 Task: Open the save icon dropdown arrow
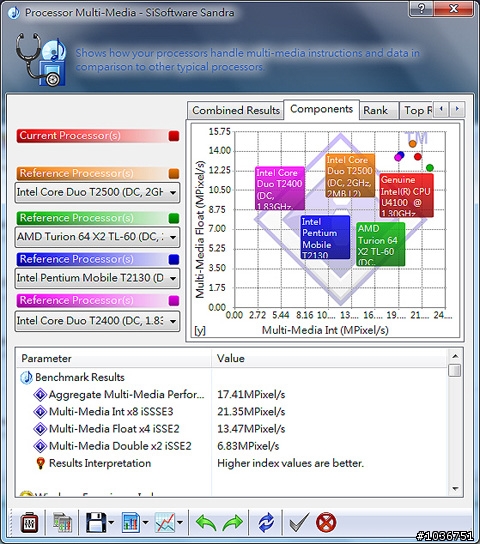click(111, 522)
